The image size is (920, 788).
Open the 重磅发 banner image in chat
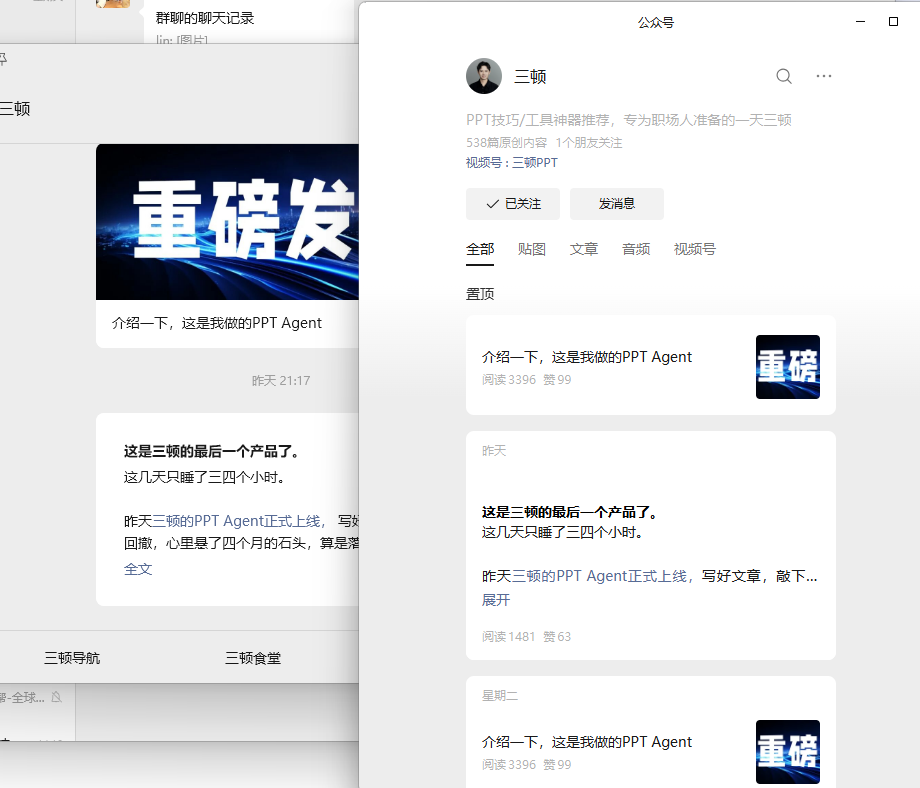227,222
